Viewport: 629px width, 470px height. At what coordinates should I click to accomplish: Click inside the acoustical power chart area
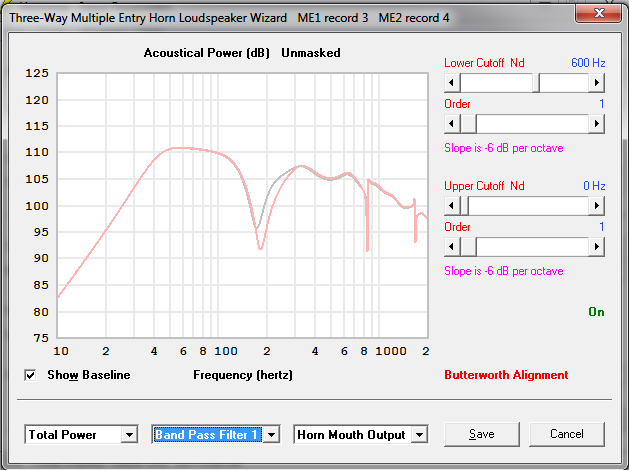[x=243, y=205]
